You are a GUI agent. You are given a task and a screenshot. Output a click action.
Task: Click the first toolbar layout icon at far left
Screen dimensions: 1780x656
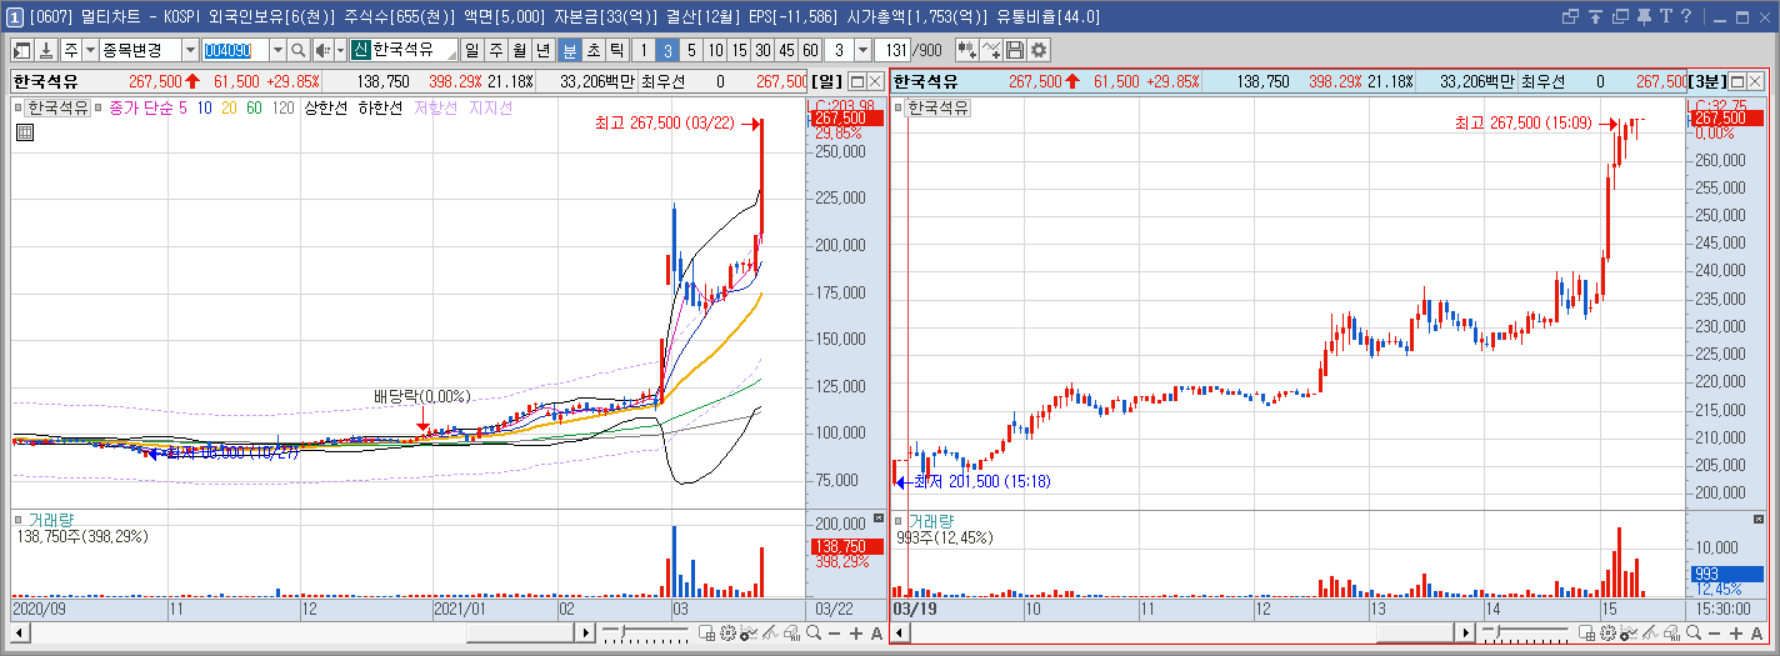(x=22, y=50)
